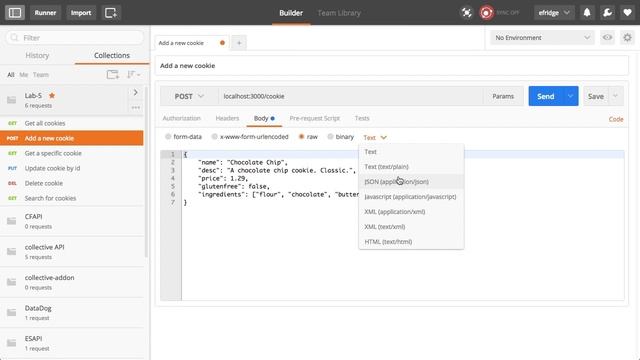Click the Code link
Image resolution: width=640 pixels, height=360 pixels.
[616, 119]
